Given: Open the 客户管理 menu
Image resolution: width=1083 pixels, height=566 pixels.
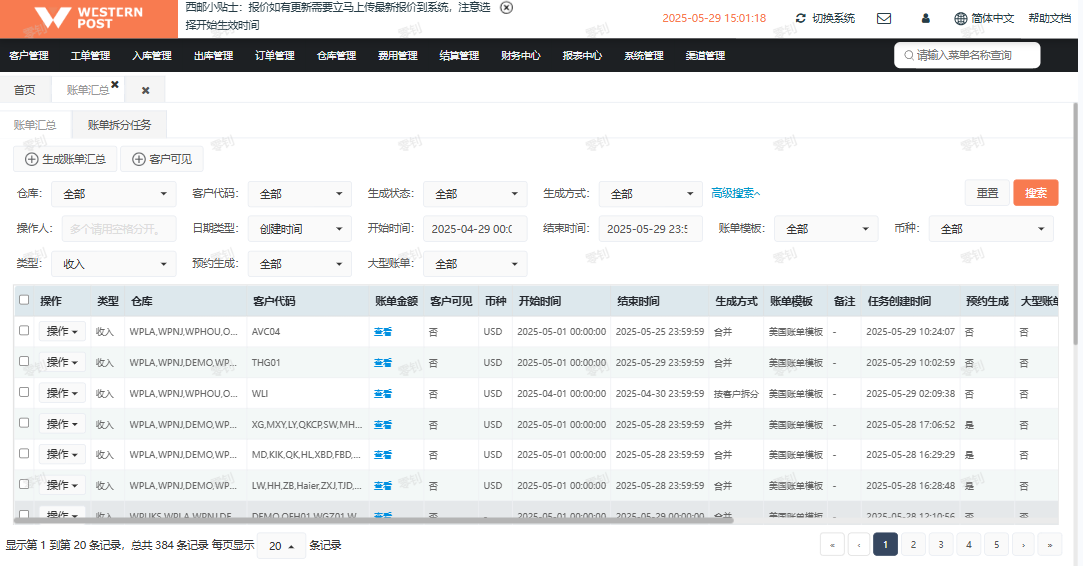Looking at the screenshot, I should (x=29, y=55).
